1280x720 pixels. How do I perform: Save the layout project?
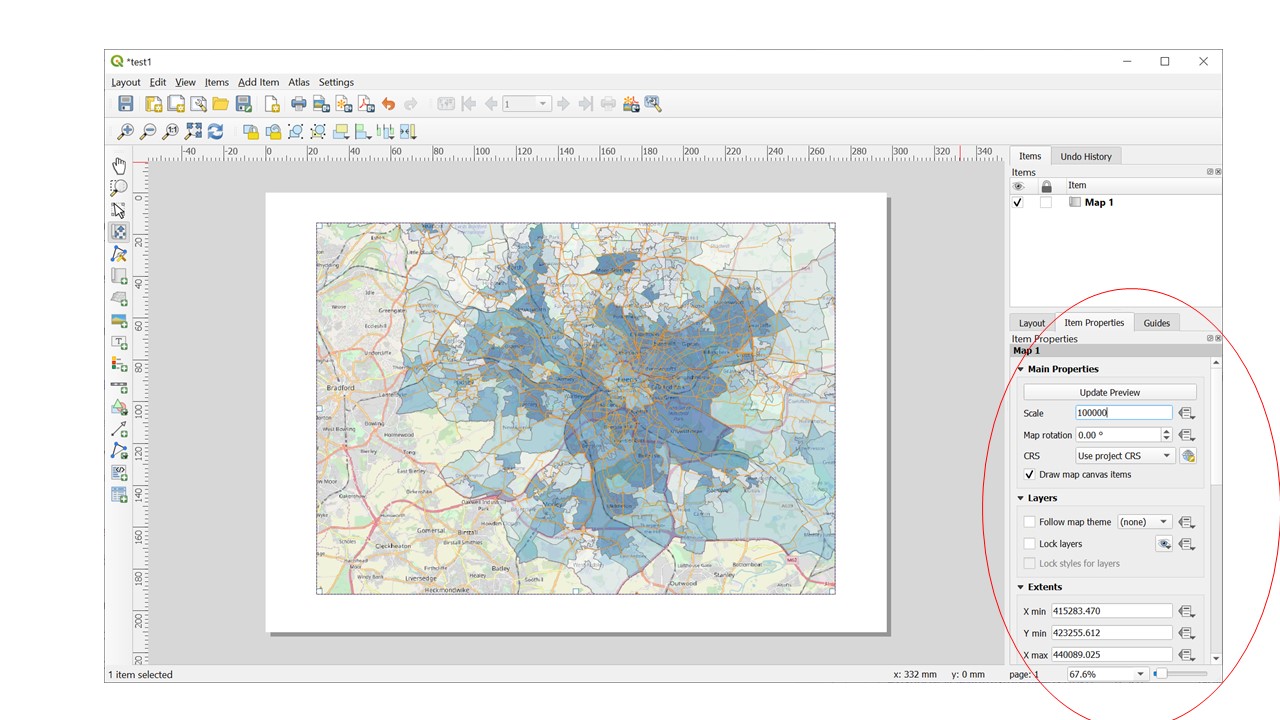click(x=126, y=104)
